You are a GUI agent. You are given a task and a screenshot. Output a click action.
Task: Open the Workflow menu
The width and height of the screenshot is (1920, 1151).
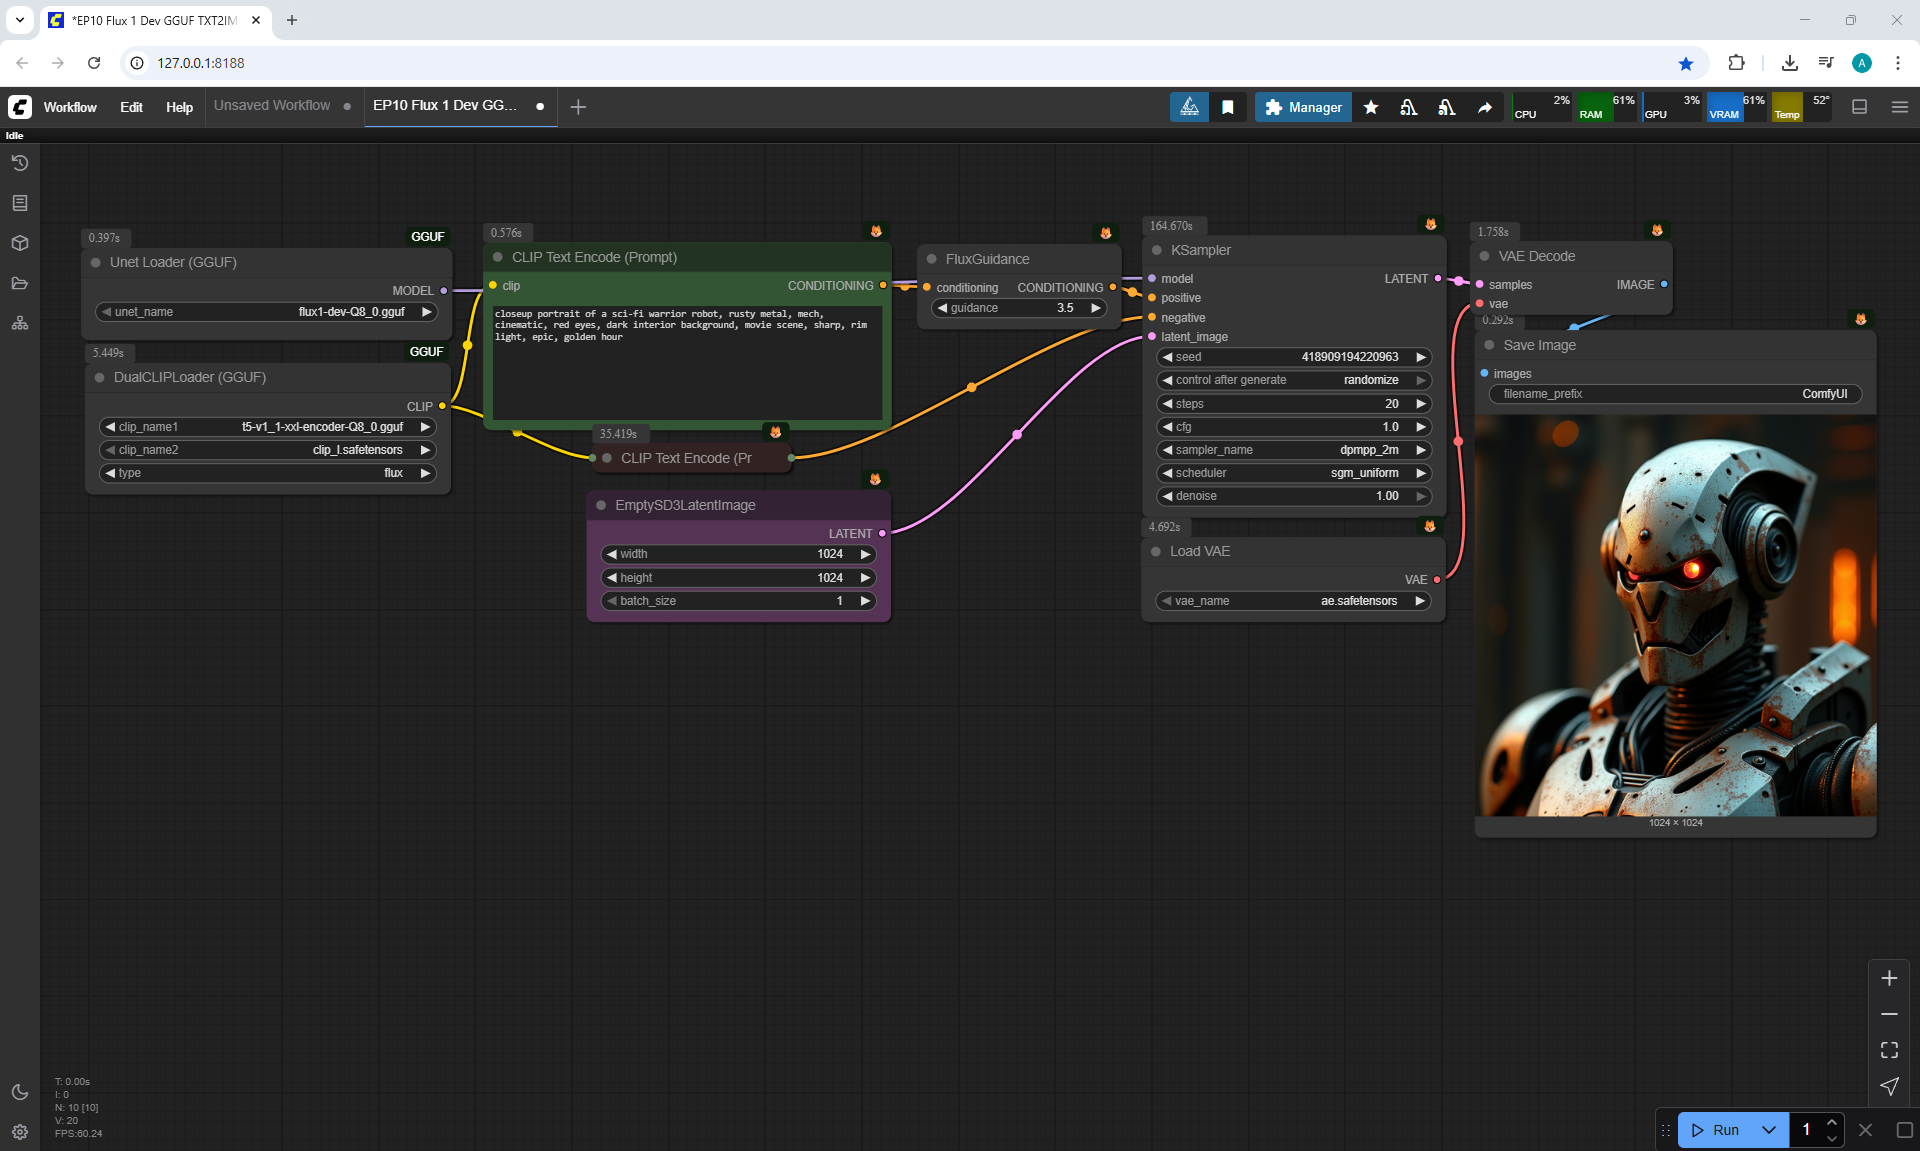click(70, 107)
